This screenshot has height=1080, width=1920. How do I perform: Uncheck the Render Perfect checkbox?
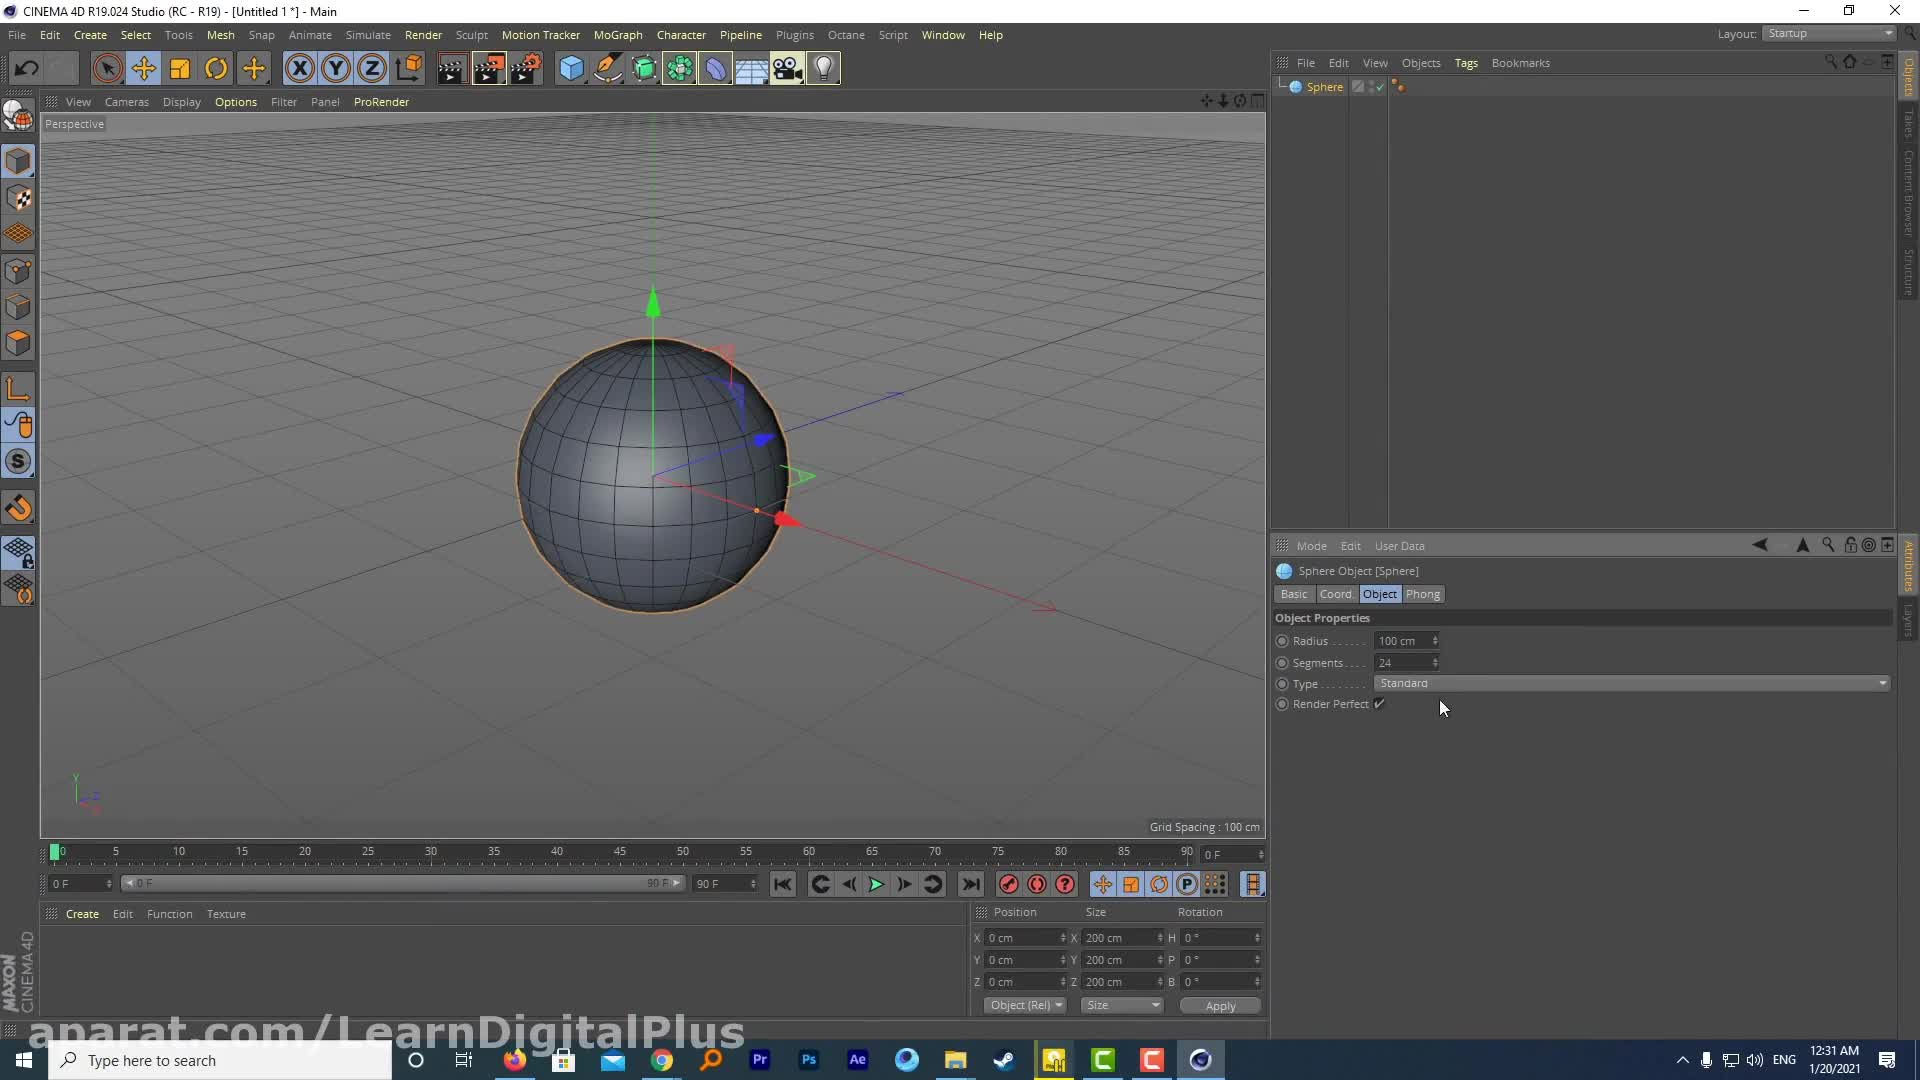click(x=1379, y=704)
